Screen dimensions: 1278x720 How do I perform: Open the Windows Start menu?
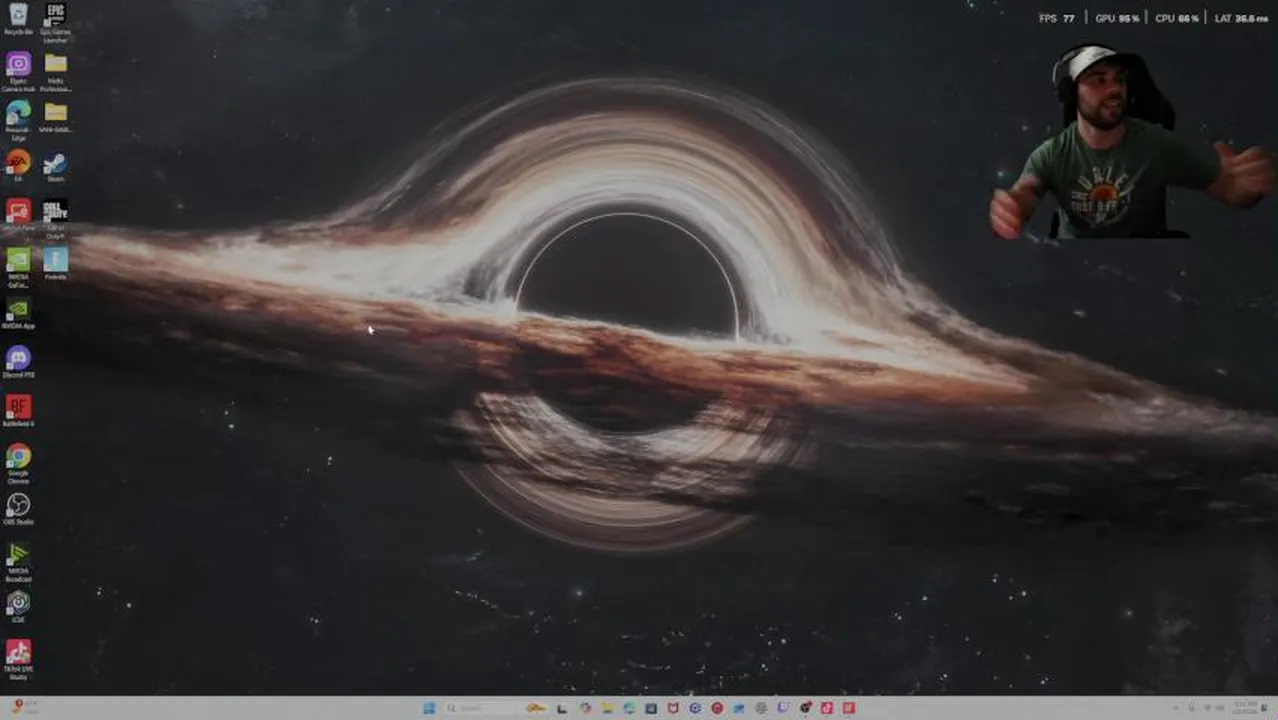point(429,708)
